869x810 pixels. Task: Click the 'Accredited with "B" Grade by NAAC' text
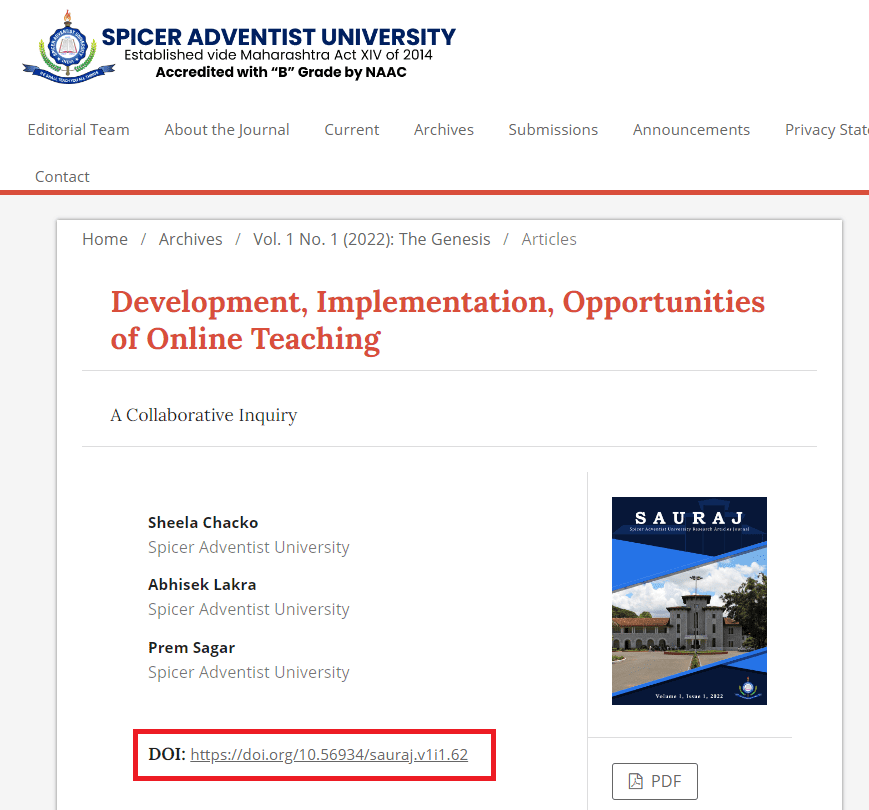[x=281, y=73]
